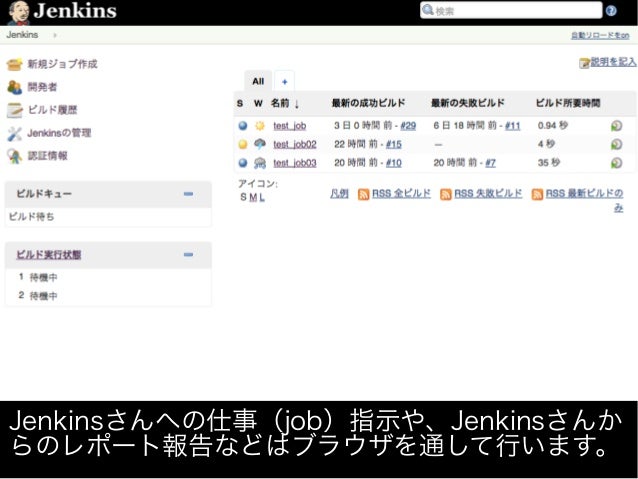Open successful build #15
Viewport: 638px width, 479px height.
394,144
